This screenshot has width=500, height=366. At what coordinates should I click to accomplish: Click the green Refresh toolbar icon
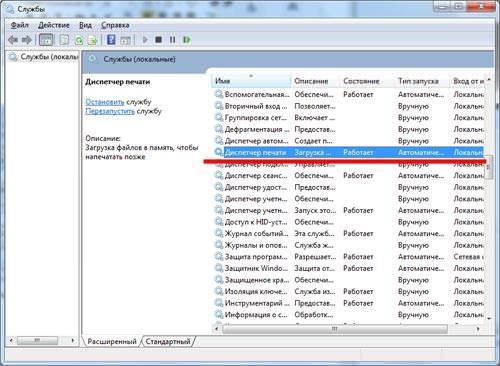pos(79,40)
